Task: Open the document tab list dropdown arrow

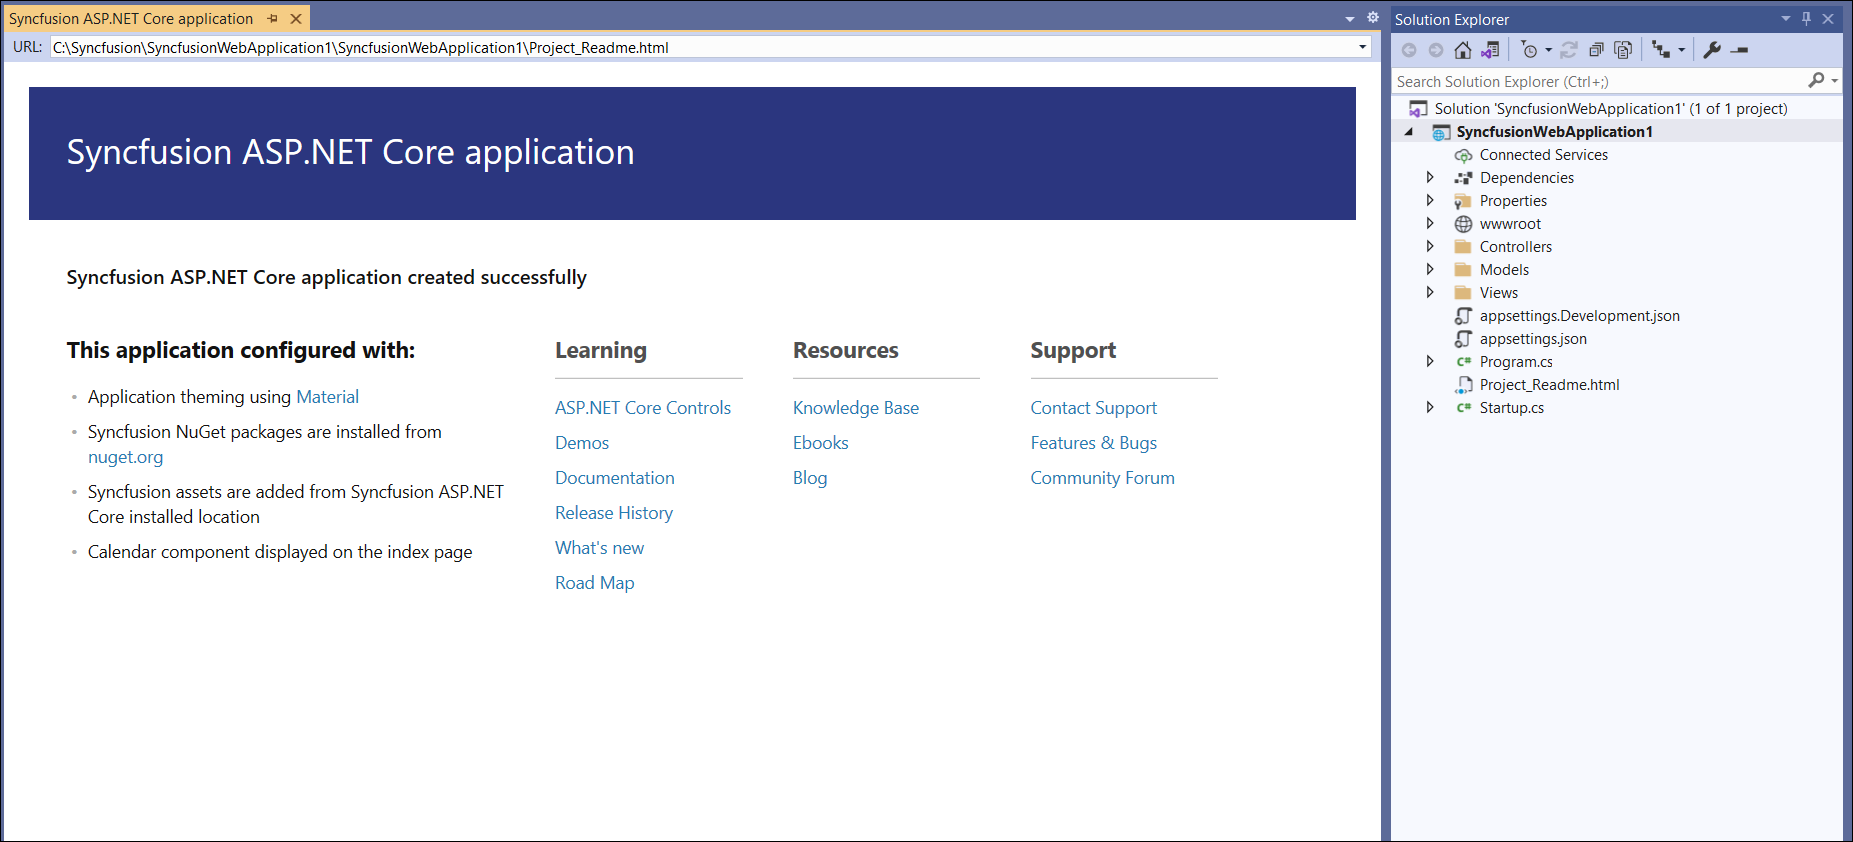Action: [x=1350, y=19]
